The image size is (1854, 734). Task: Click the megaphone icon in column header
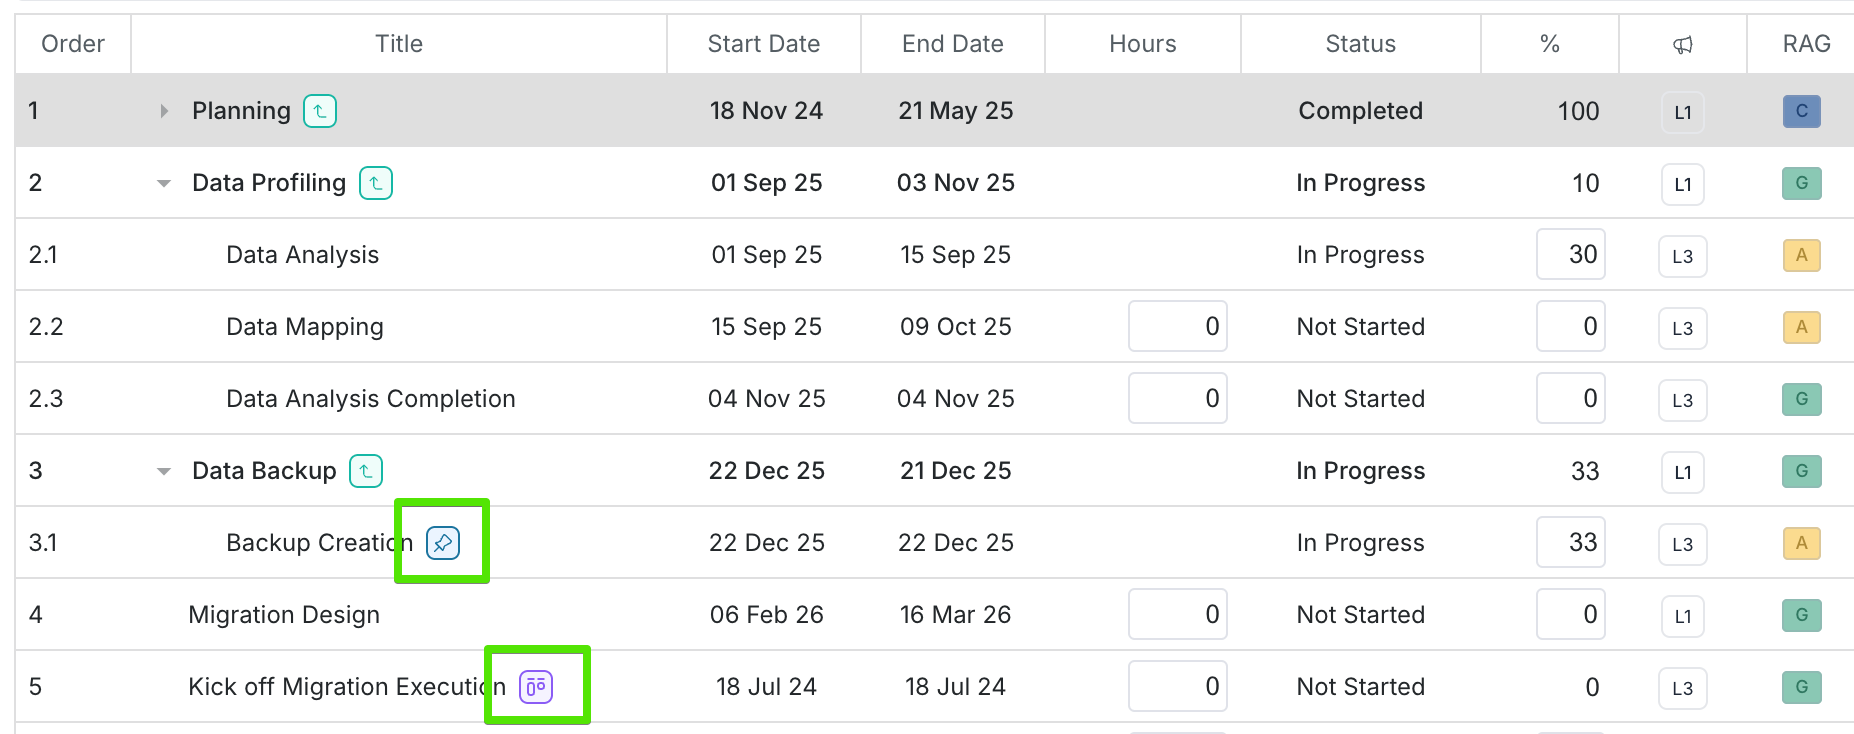pyautogui.click(x=1683, y=44)
